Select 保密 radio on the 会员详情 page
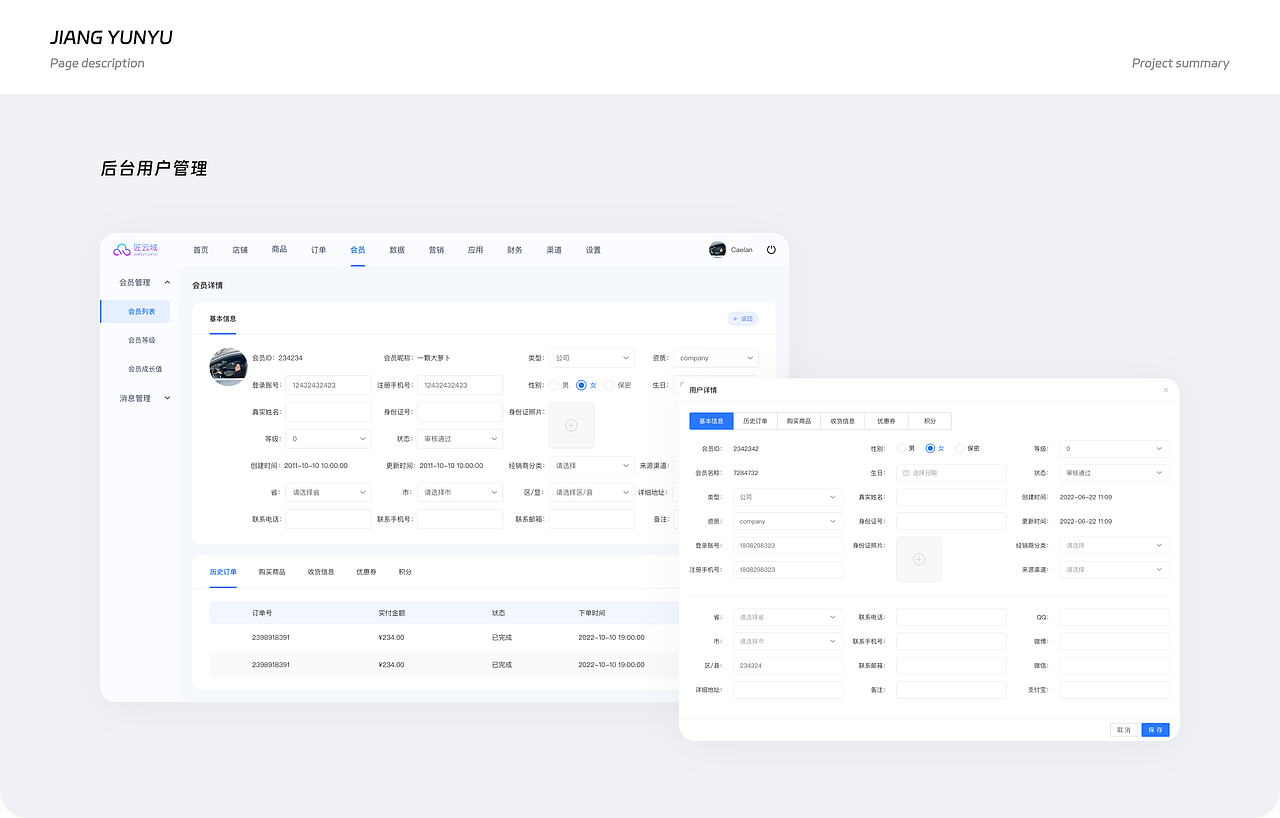The width and height of the screenshot is (1280, 818). [609, 385]
